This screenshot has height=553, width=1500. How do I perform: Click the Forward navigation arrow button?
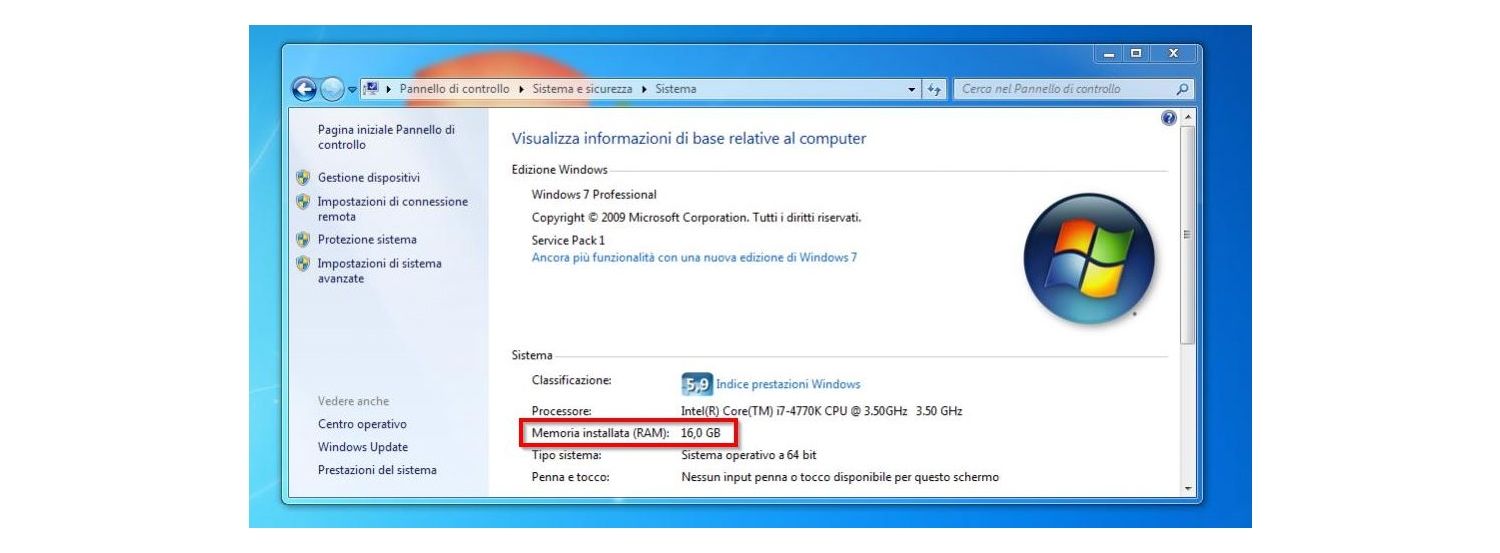[332, 89]
